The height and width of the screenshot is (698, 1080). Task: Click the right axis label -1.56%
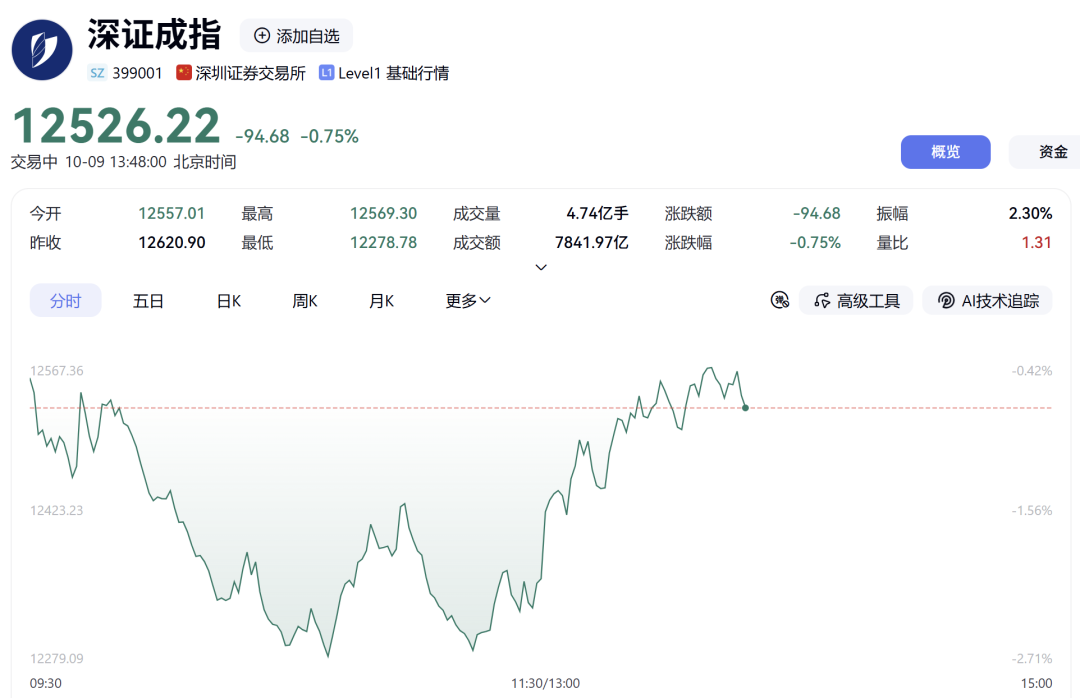click(x=1032, y=511)
